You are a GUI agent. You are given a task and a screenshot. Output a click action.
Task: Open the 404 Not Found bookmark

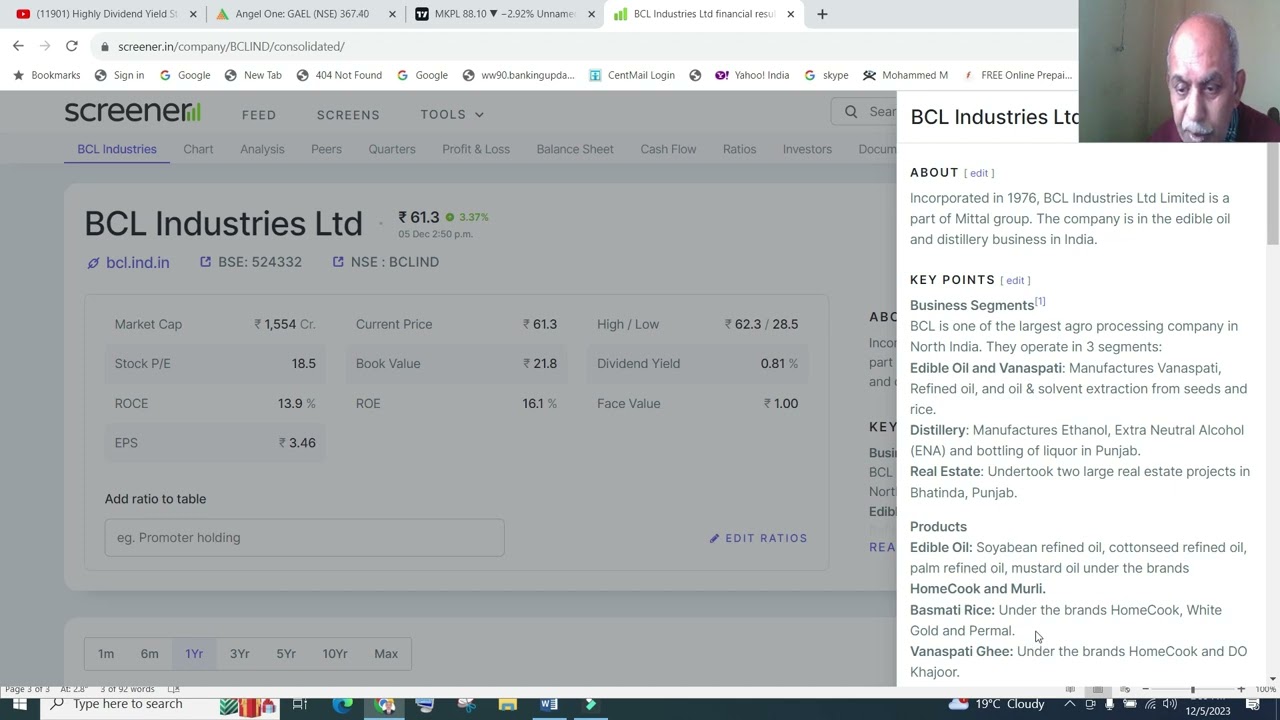[339, 75]
